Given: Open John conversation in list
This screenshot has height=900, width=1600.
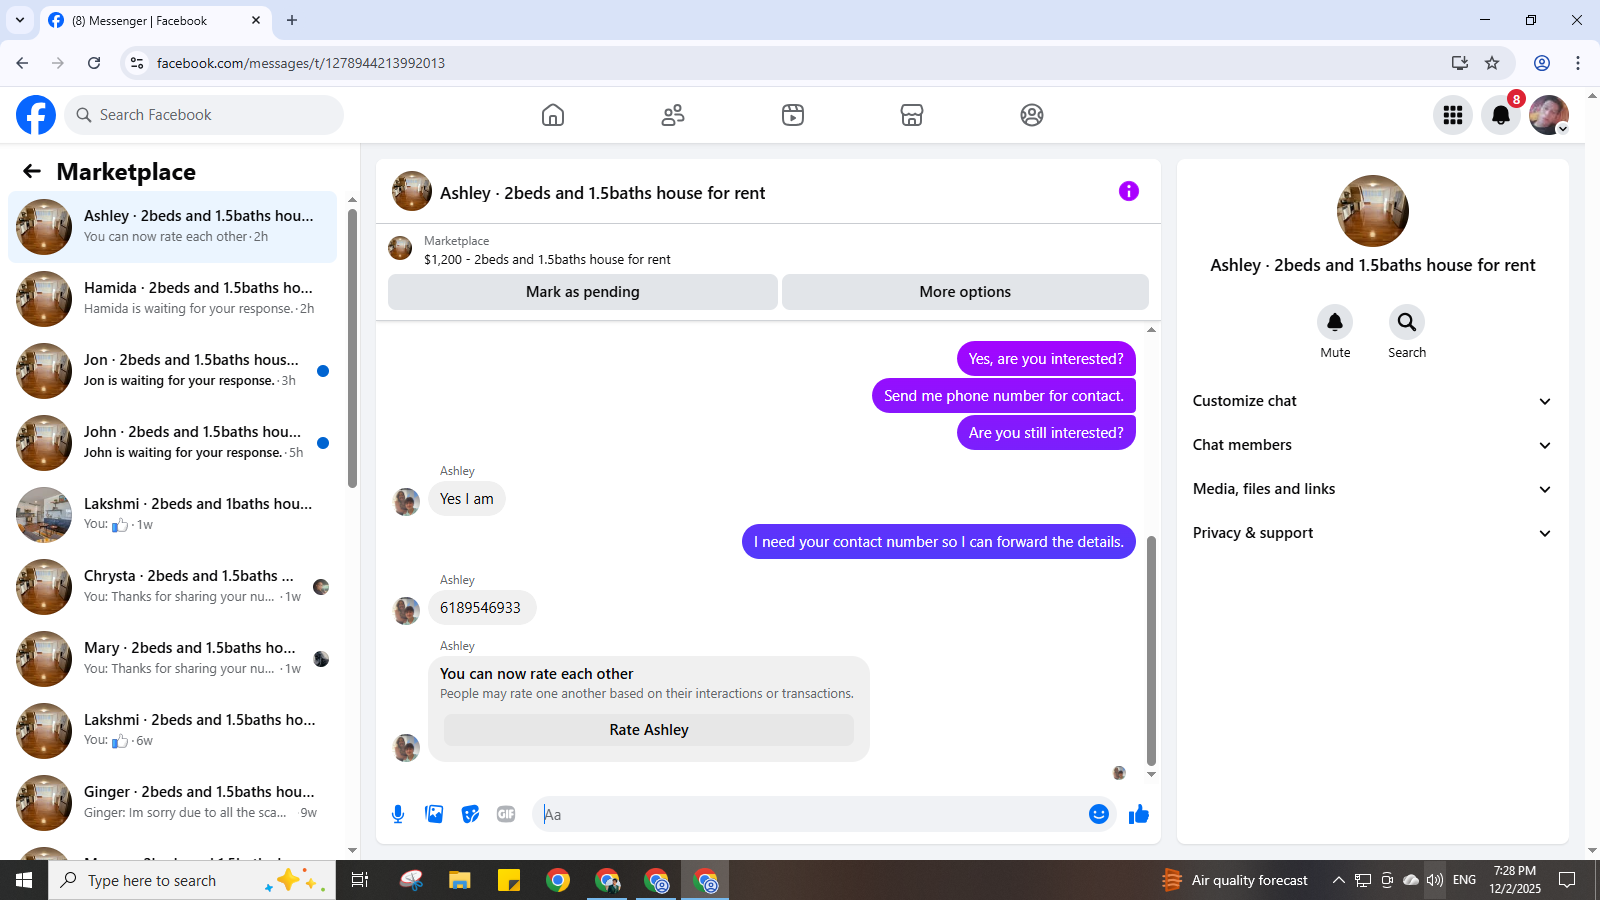Looking at the screenshot, I should (172, 443).
